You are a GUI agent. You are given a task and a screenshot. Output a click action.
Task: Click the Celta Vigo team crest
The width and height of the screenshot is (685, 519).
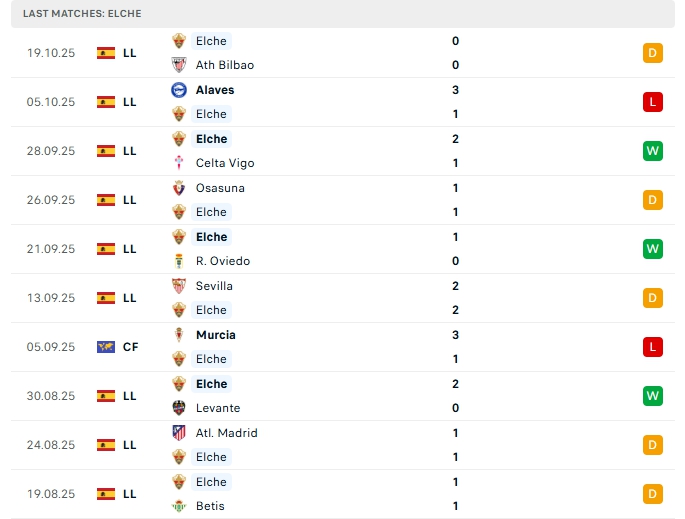[x=179, y=163]
